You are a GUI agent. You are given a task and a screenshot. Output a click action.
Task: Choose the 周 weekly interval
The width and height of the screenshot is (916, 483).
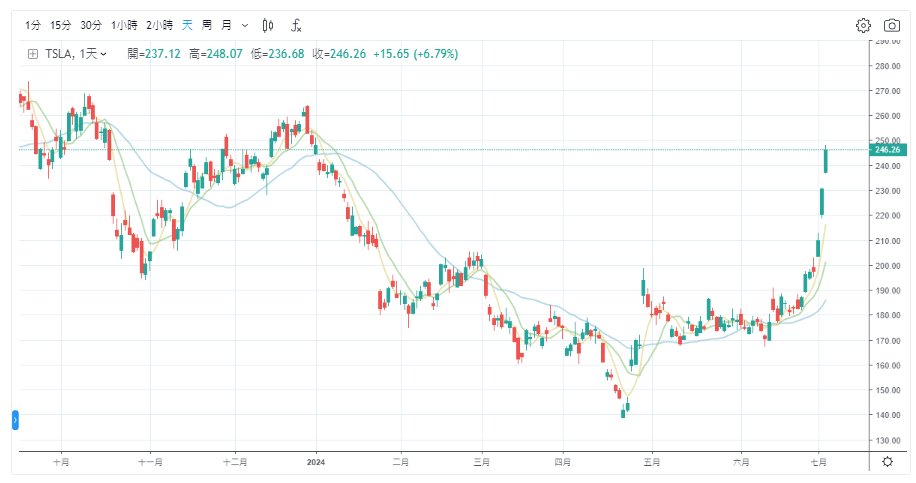[x=206, y=25]
